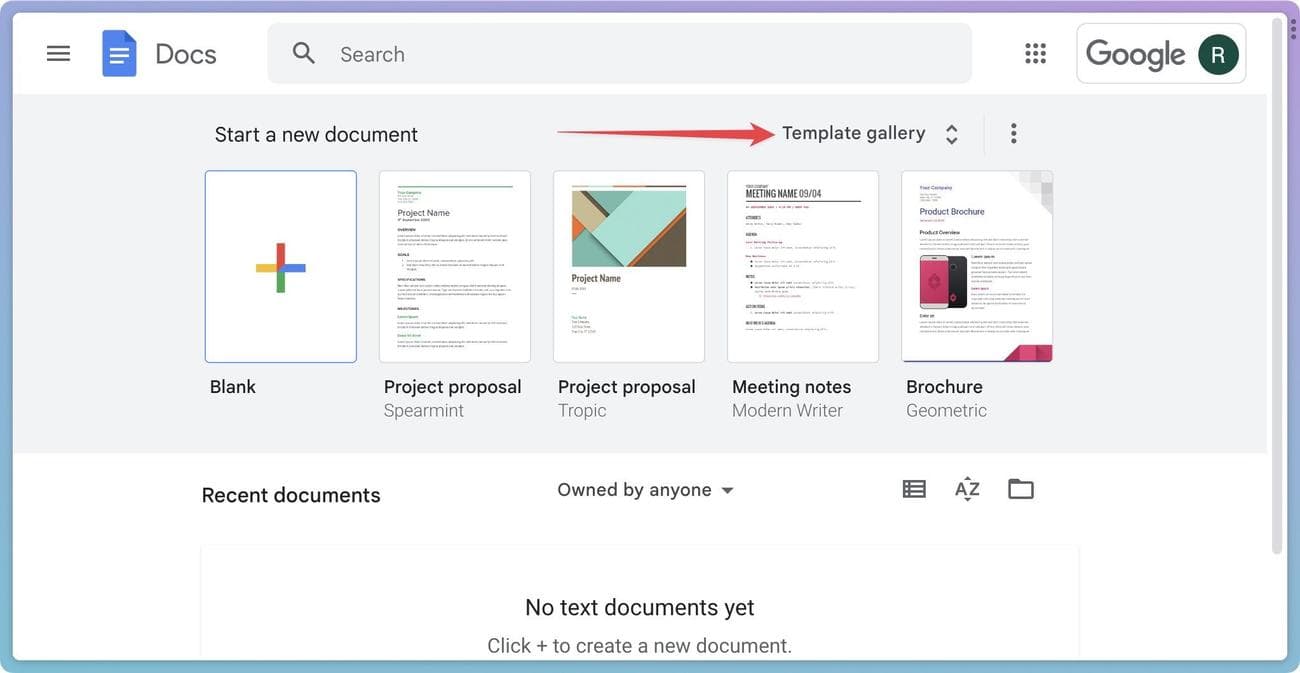Viewport: 1300px width, 673px height.
Task: Choose Brochure Geometric template
Action: coord(977,267)
